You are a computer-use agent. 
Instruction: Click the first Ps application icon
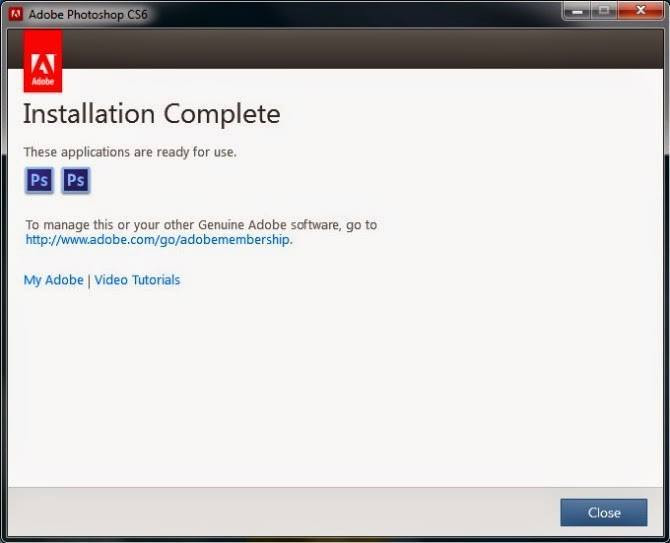click(39, 181)
